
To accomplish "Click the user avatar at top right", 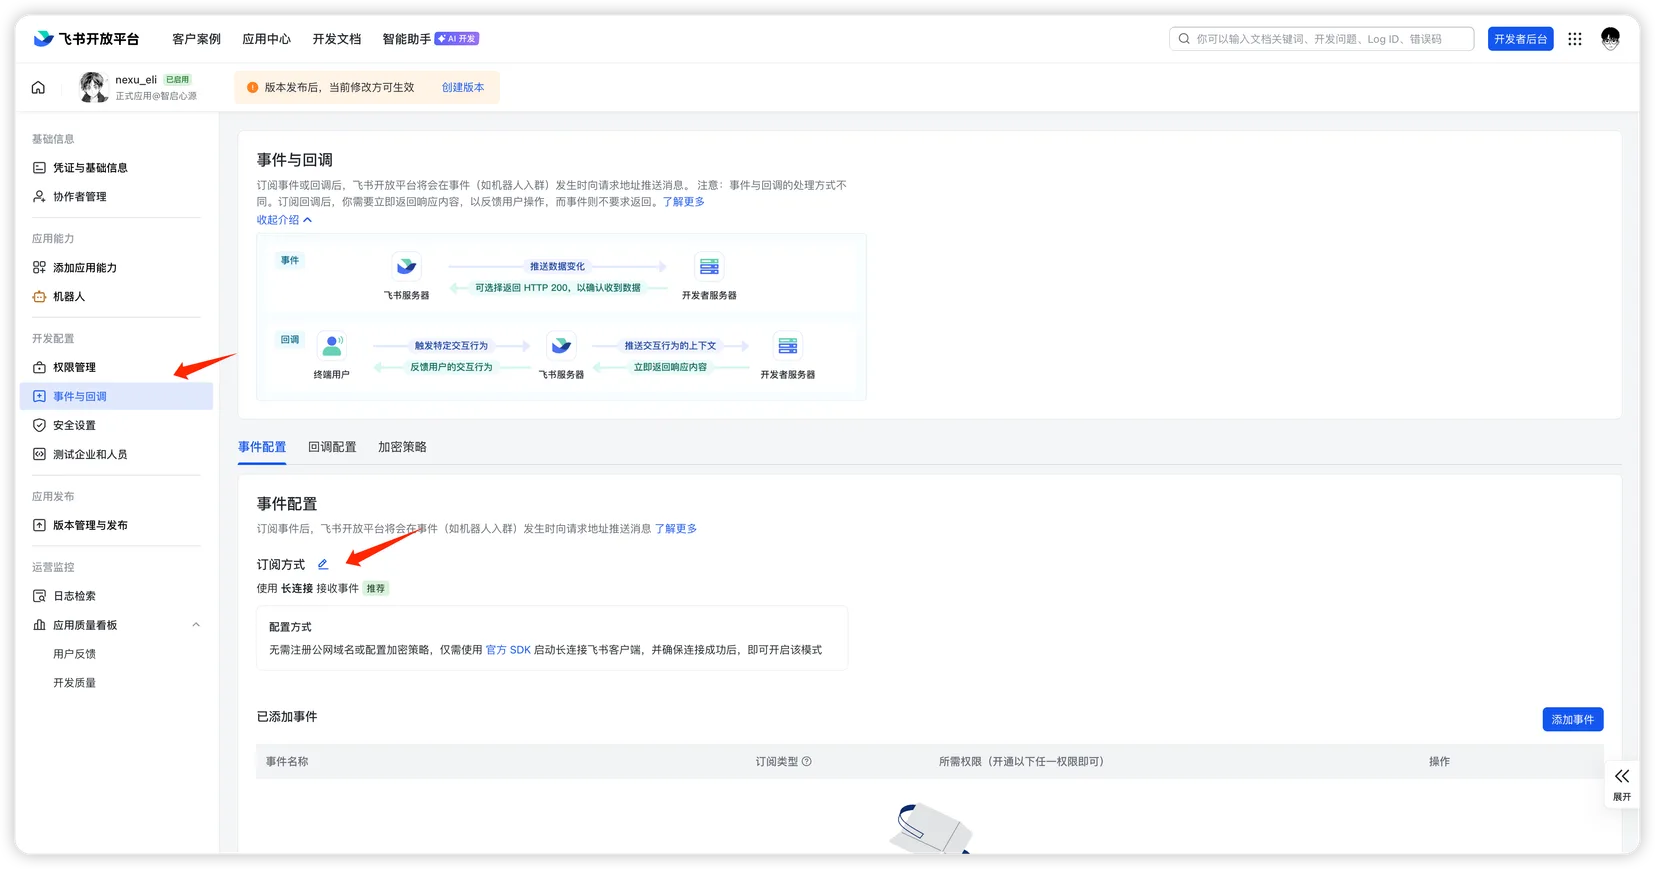I will click(x=1610, y=39).
